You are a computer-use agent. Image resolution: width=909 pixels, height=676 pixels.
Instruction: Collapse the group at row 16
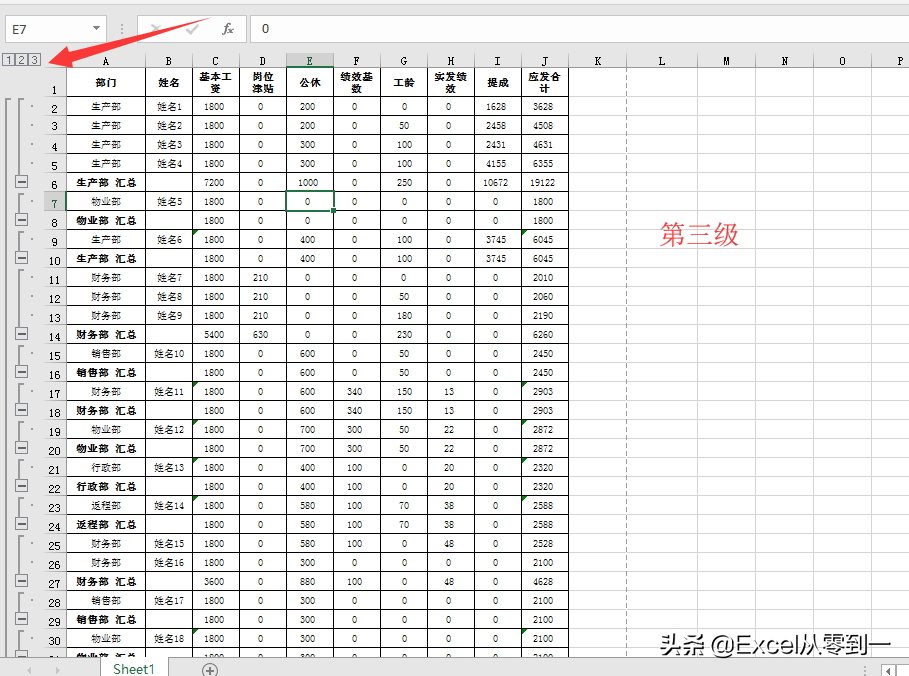tap(21, 372)
